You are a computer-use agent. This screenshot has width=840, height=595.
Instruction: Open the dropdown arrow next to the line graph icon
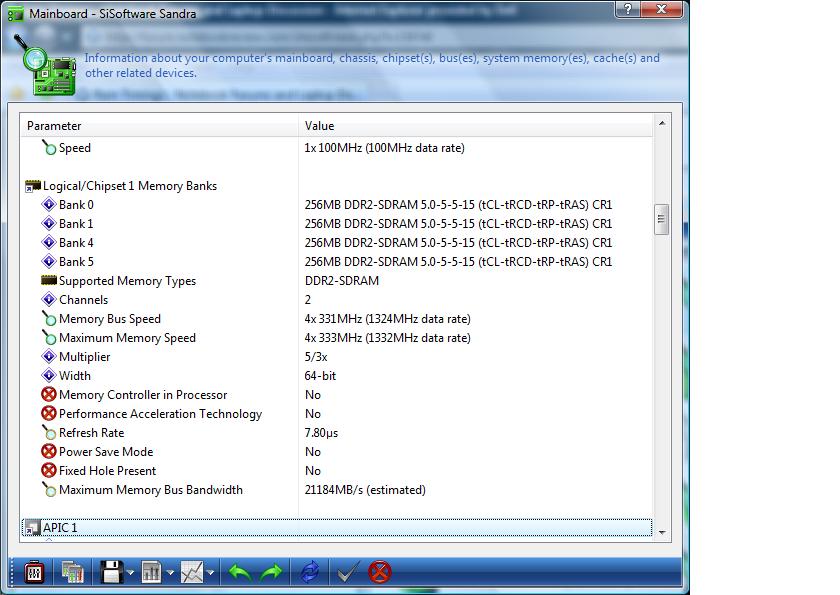pos(211,573)
